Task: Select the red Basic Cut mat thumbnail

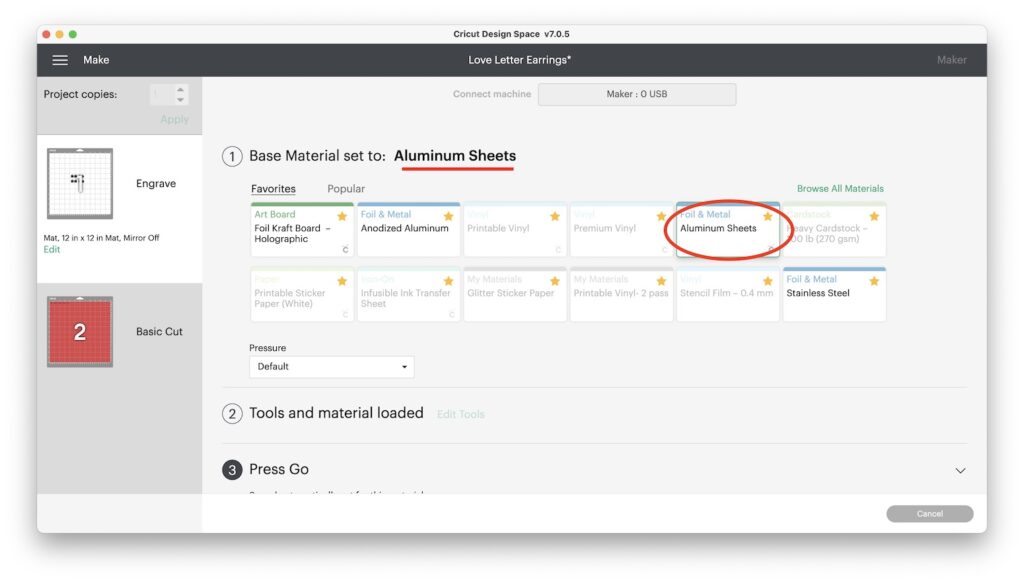Action: click(x=80, y=332)
